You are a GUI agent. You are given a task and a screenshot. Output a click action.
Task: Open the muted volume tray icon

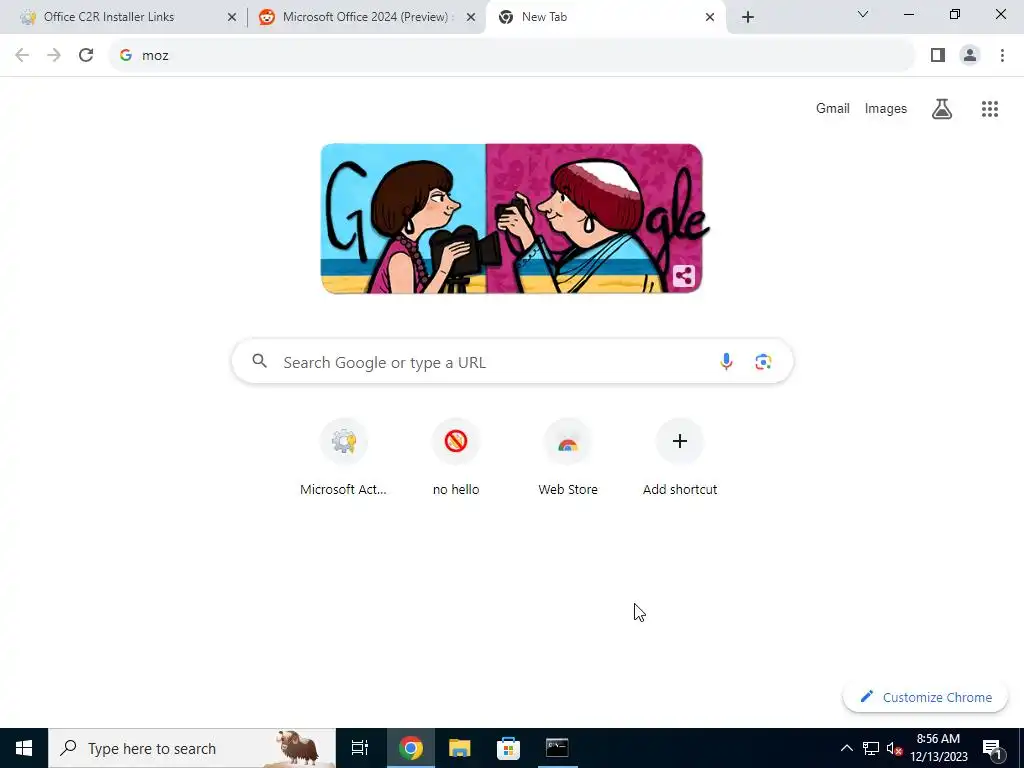coord(894,748)
